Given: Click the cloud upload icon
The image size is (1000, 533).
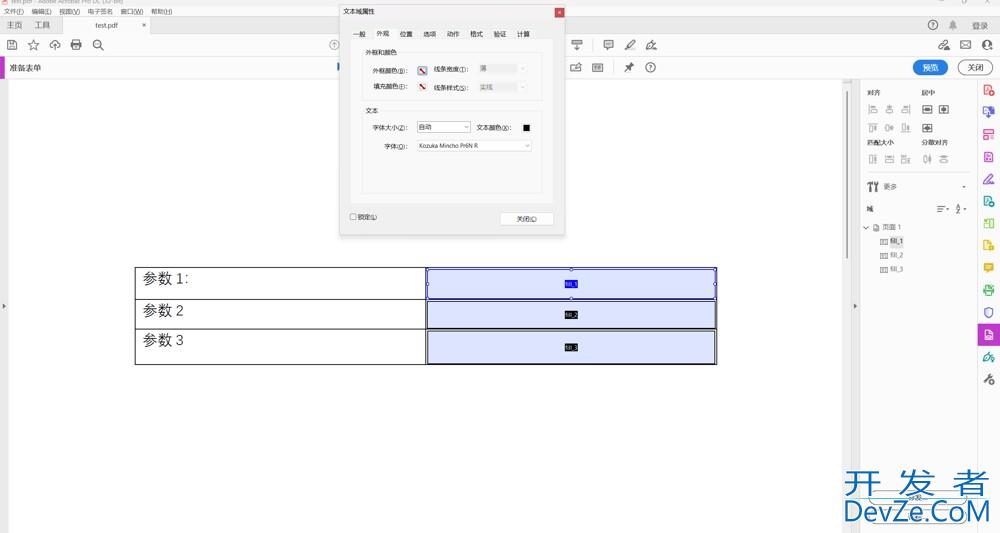Looking at the screenshot, I should pyautogui.click(x=55, y=45).
